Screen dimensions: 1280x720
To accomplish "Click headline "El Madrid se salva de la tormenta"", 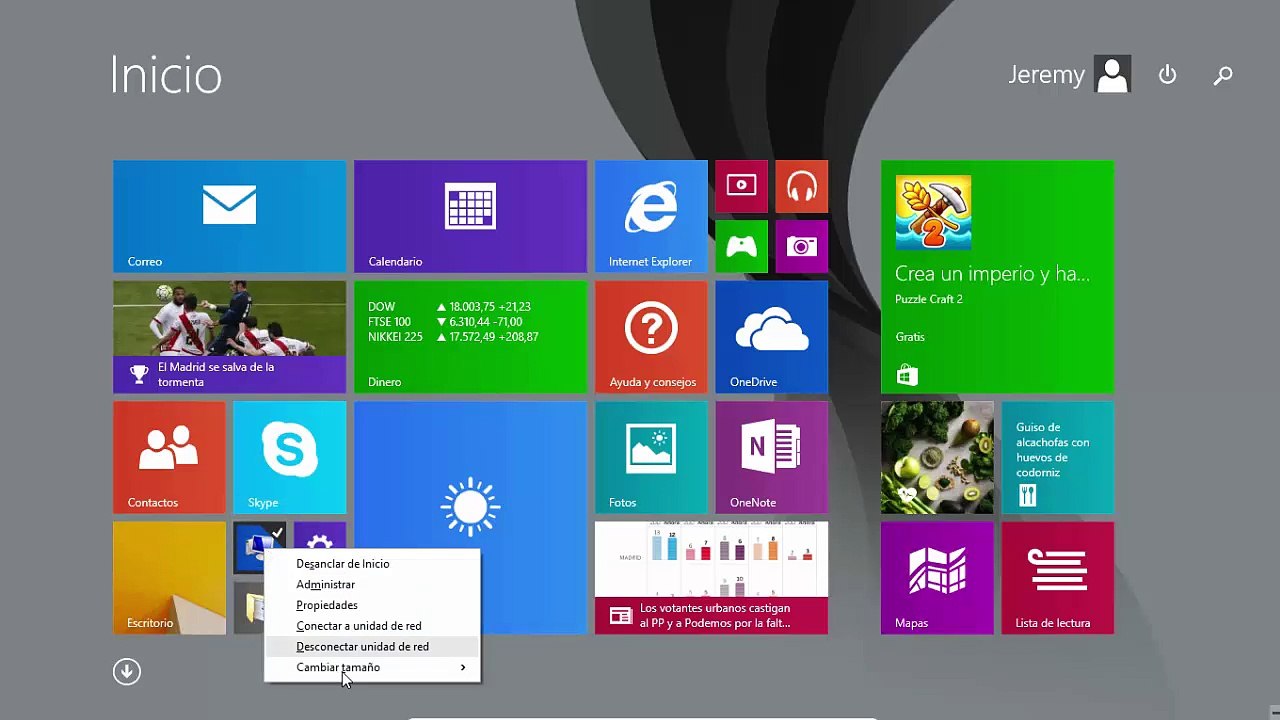I will [x=216, y=374].
